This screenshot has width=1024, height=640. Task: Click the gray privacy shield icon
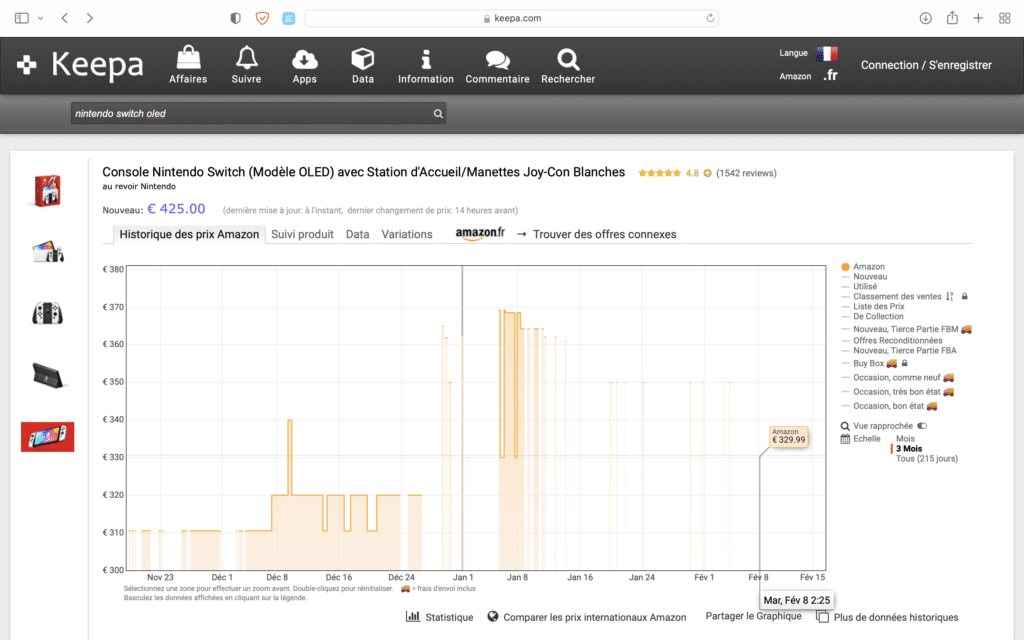tap(236, 18)
